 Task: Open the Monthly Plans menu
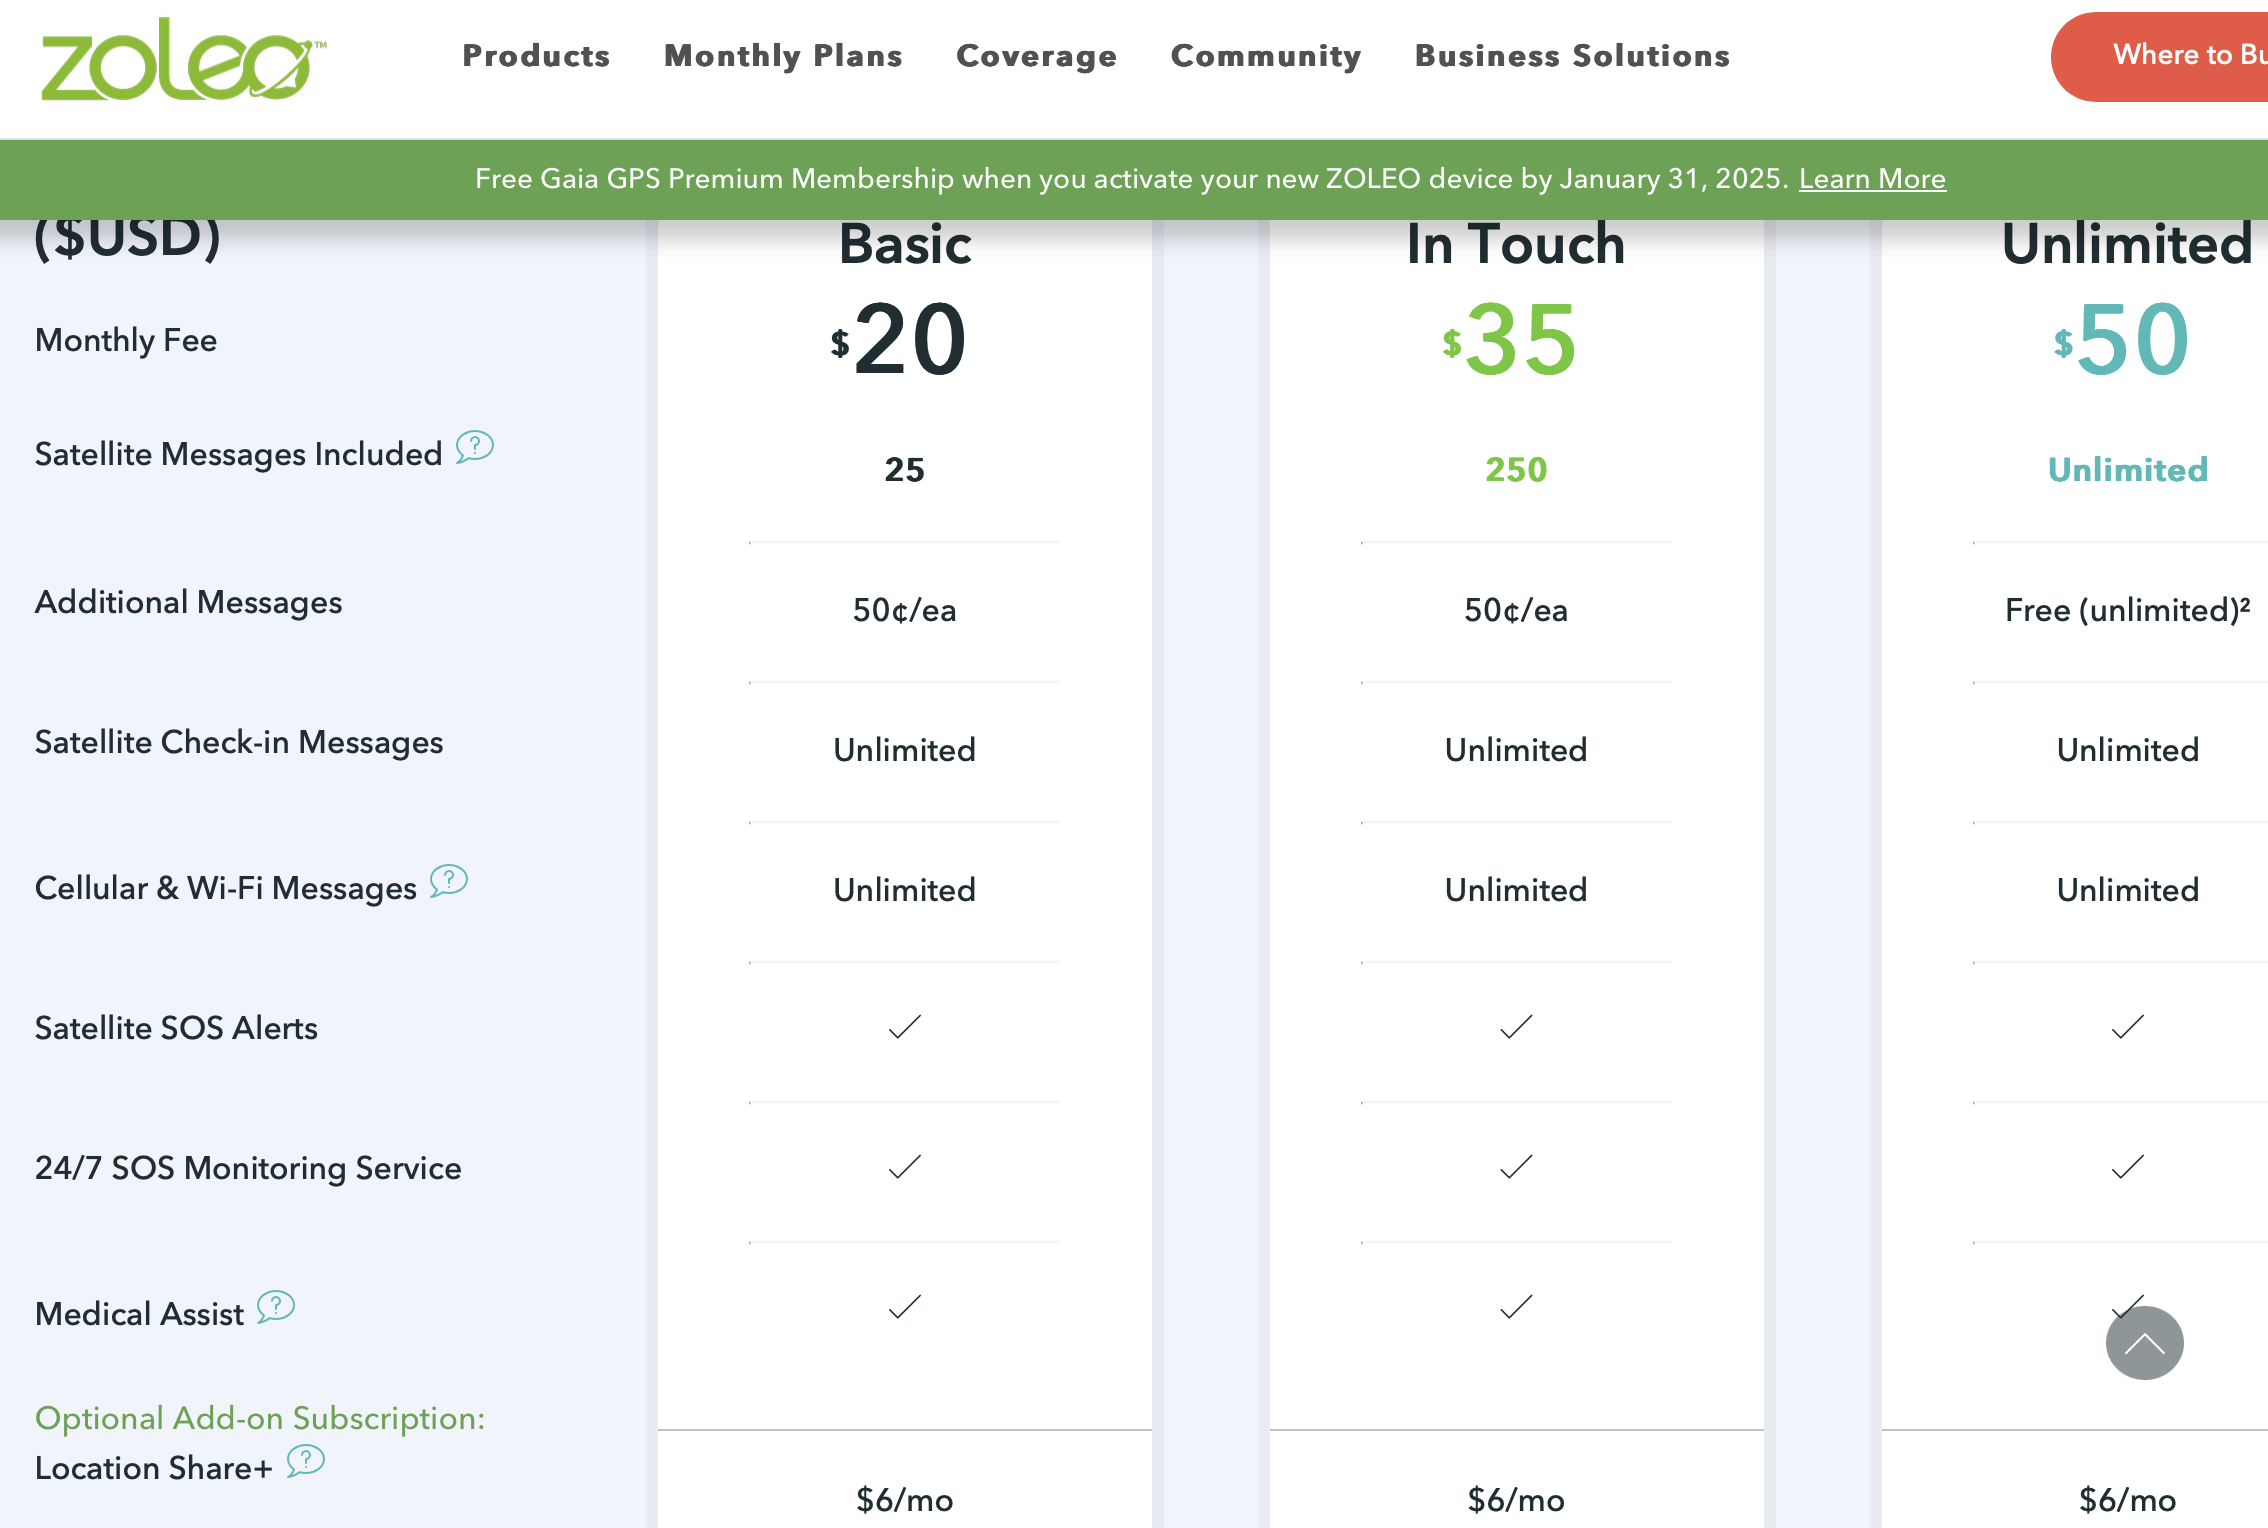783,56
